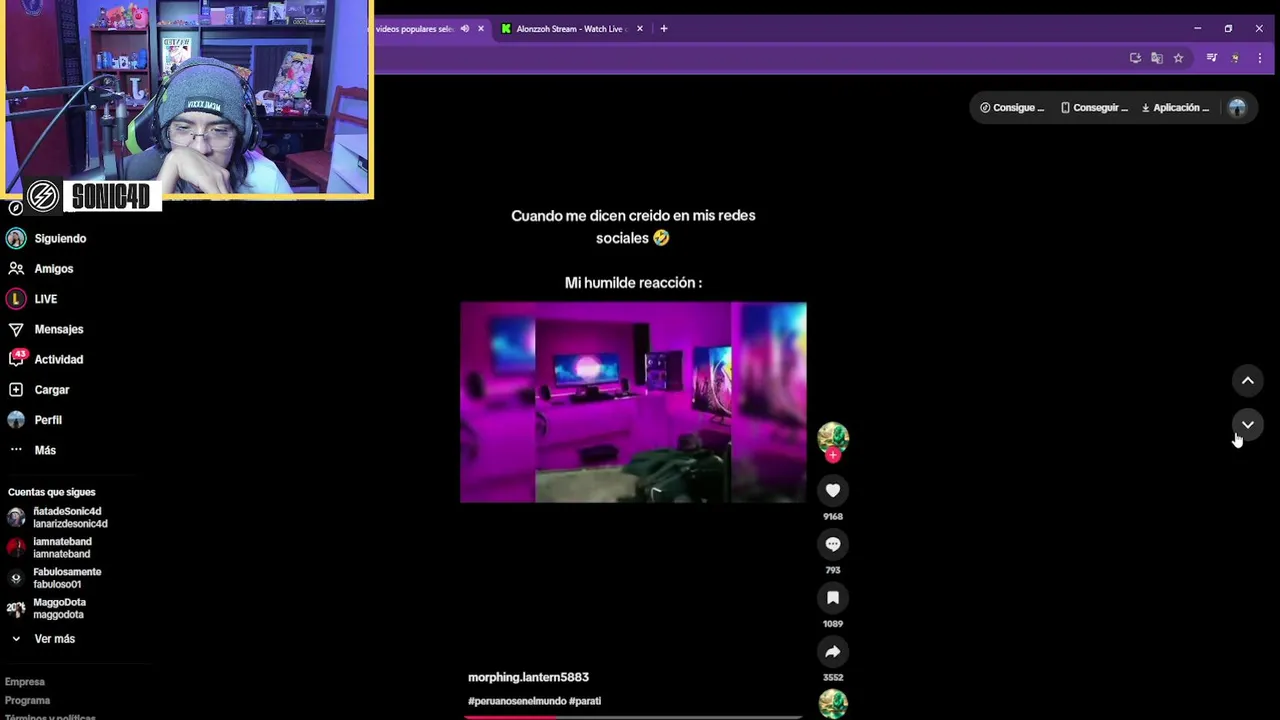This screenshot has width=1280, height=720.
Task: Close the videos populares tab
Action: 481,29
